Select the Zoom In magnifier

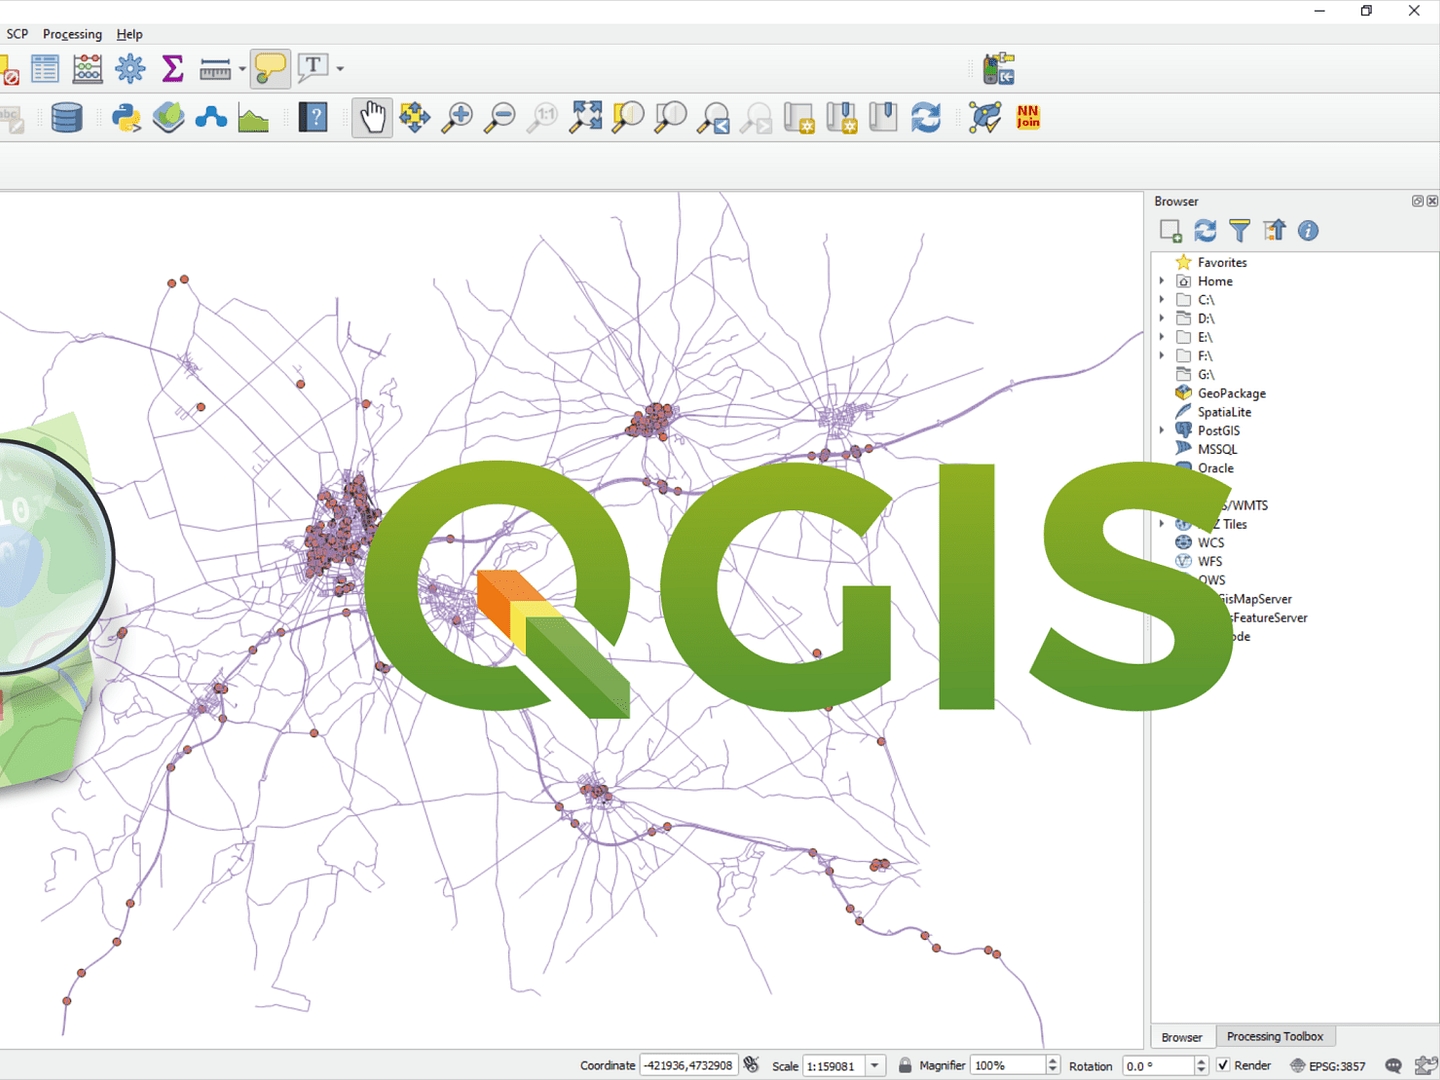457,118
